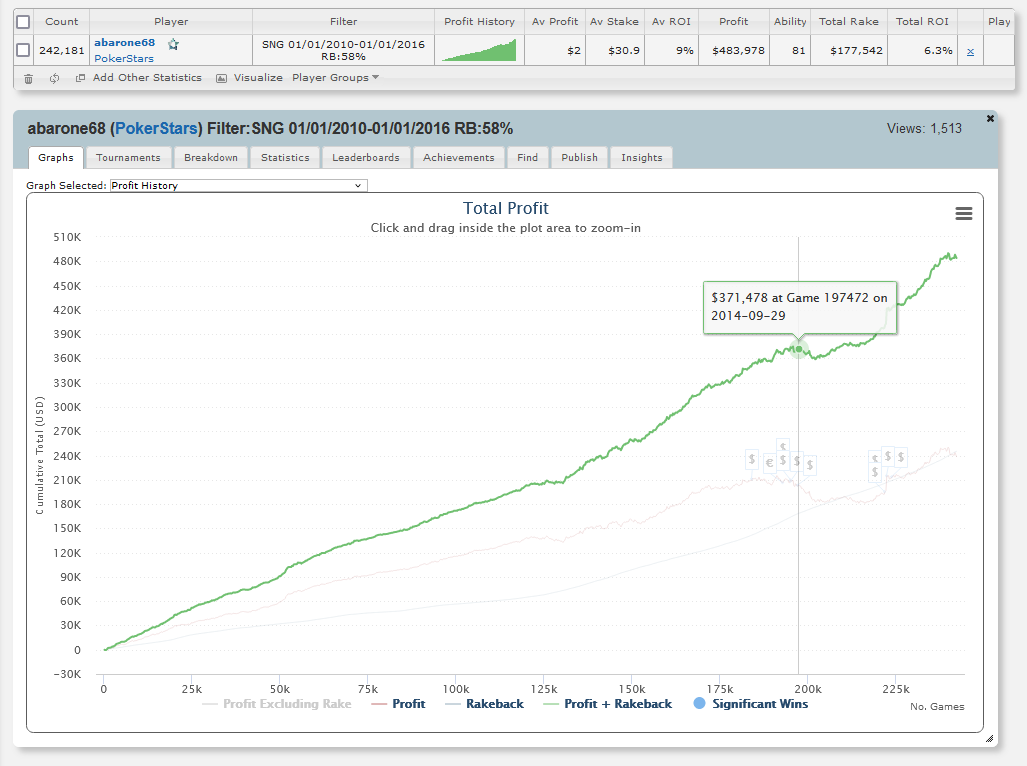This screenshot has width=1027, height=766.
Task: Toggle the Rakeback legend series
Action: coord(485,704)
